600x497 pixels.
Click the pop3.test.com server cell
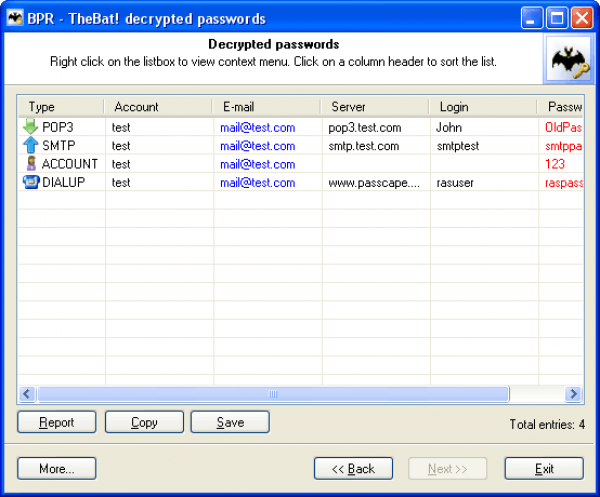click(365, 127)
